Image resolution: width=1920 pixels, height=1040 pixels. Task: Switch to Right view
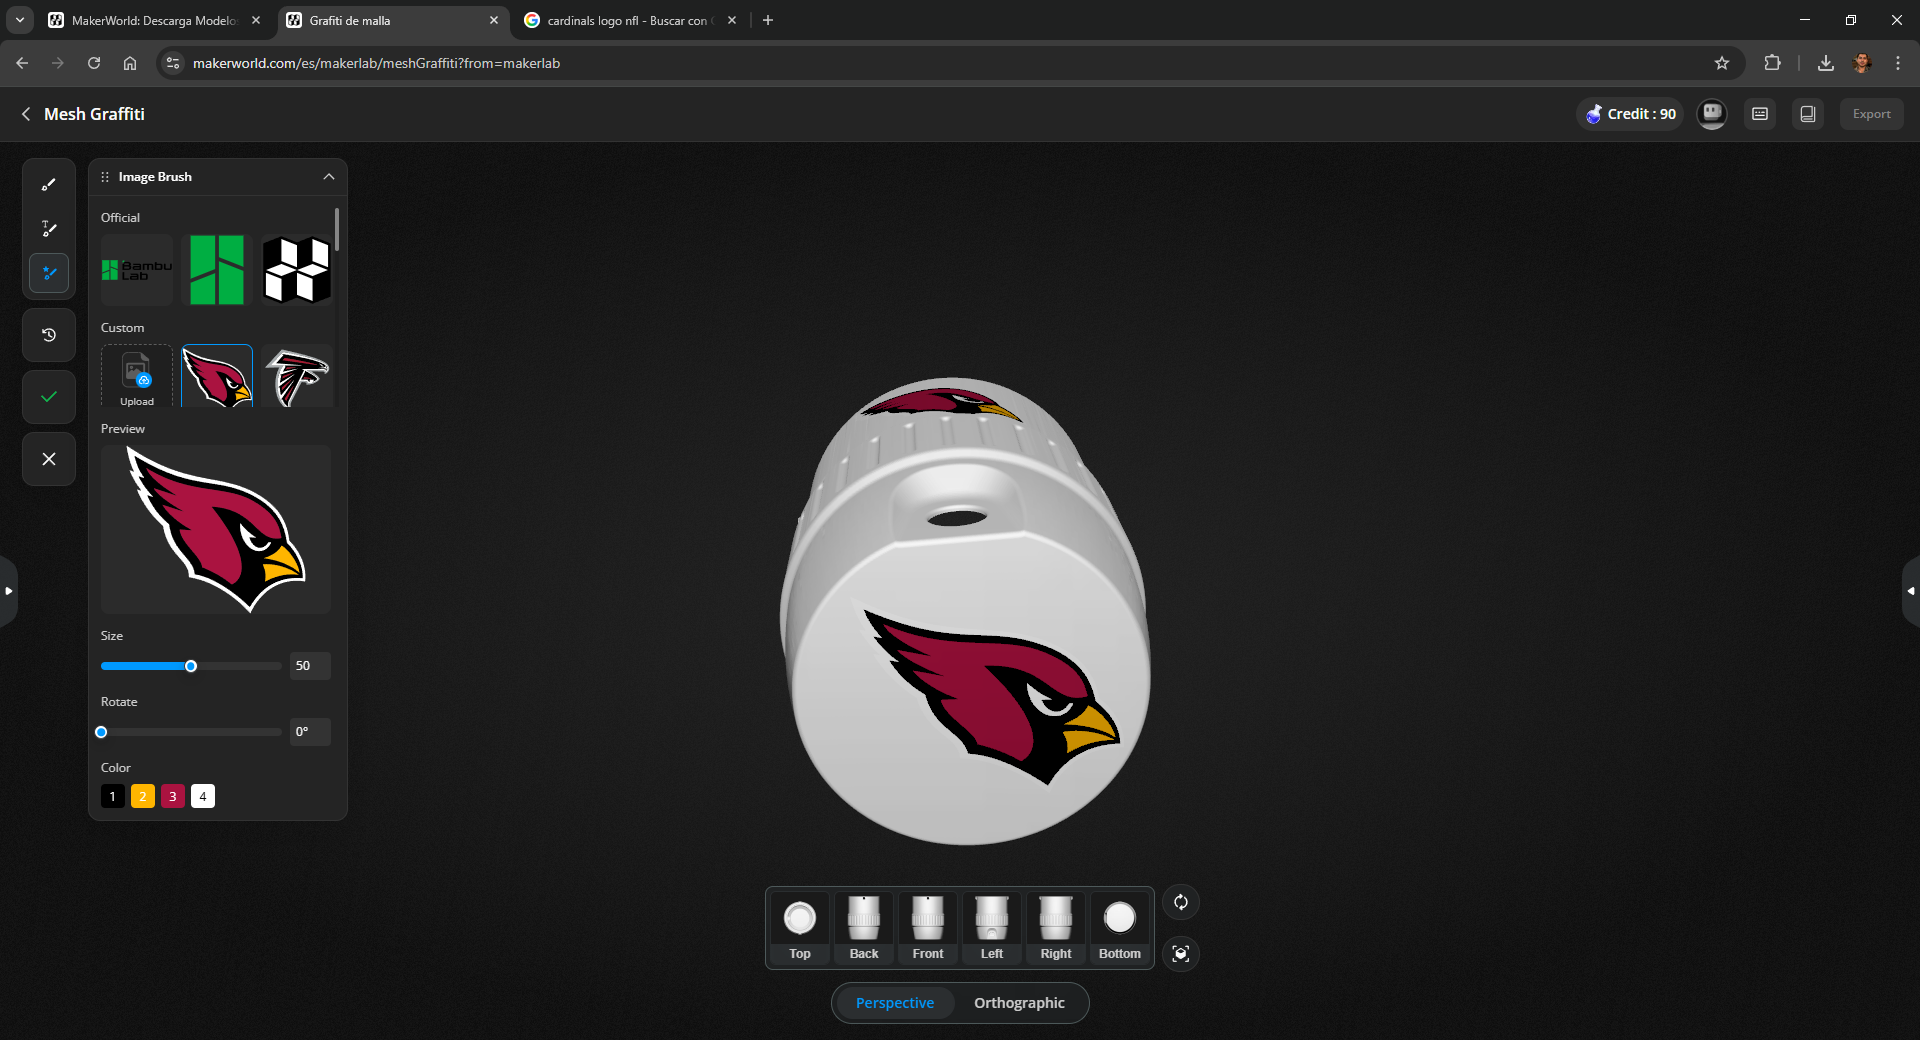click(x=1056, y=928)
